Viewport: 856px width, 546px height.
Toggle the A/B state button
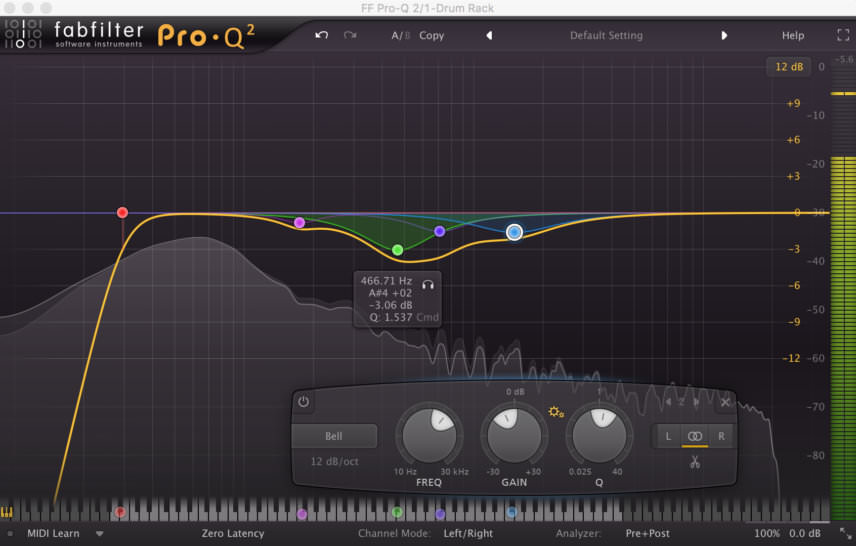tap(400, 35)
